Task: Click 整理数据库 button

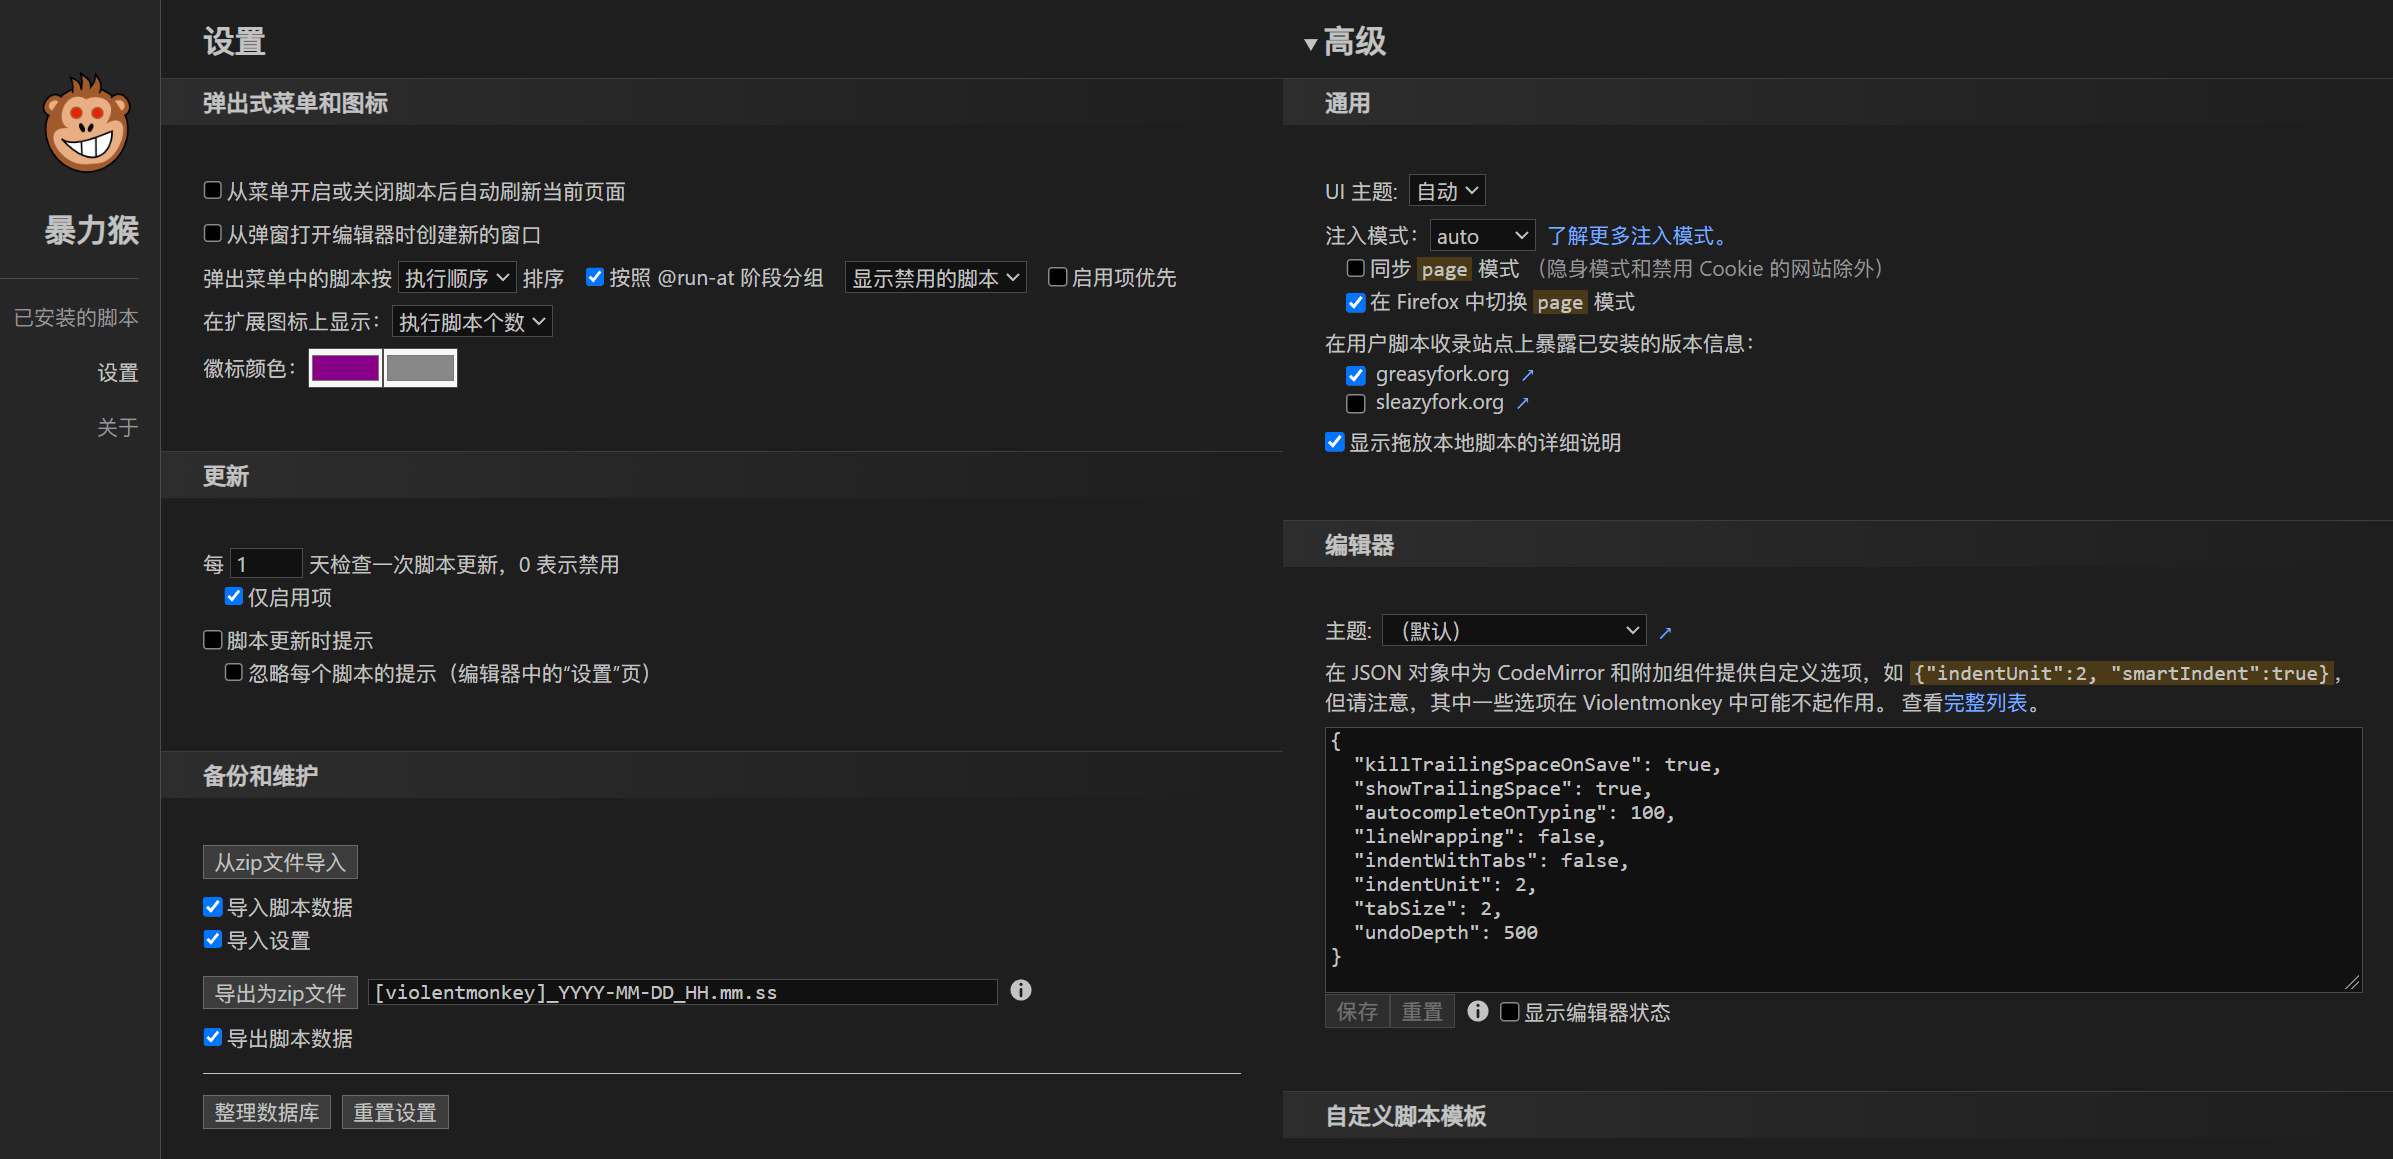Action: pos(266,1112)
